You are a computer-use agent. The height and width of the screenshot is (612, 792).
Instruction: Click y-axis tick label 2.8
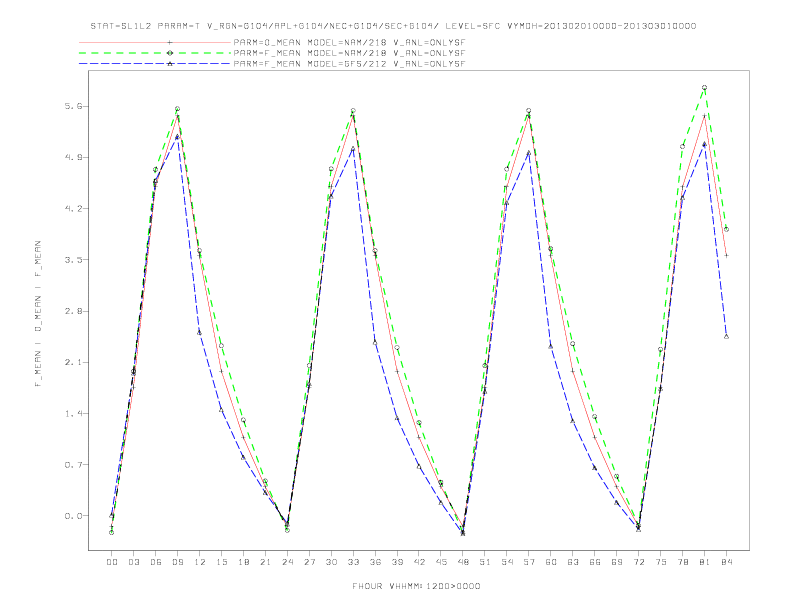pos(74,311)
